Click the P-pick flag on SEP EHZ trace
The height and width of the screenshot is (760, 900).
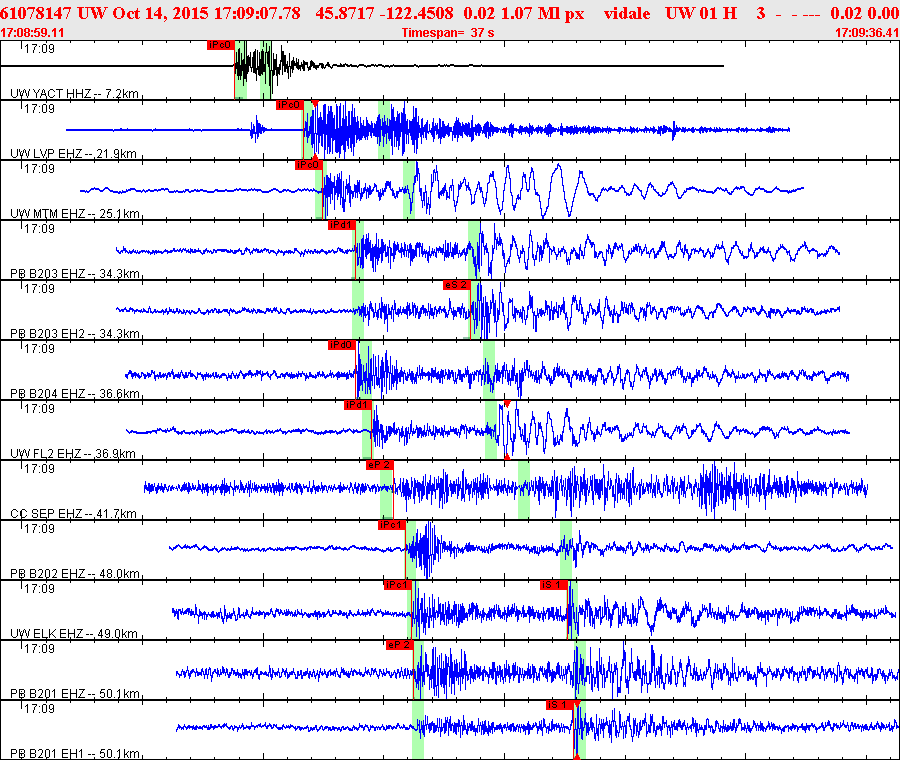[379, 465]
